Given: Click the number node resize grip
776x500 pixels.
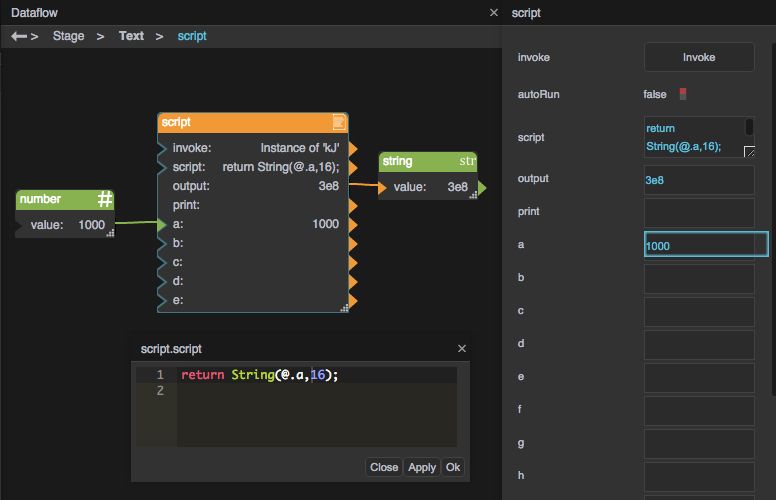Looking at the screenshot, I should 110,233.
